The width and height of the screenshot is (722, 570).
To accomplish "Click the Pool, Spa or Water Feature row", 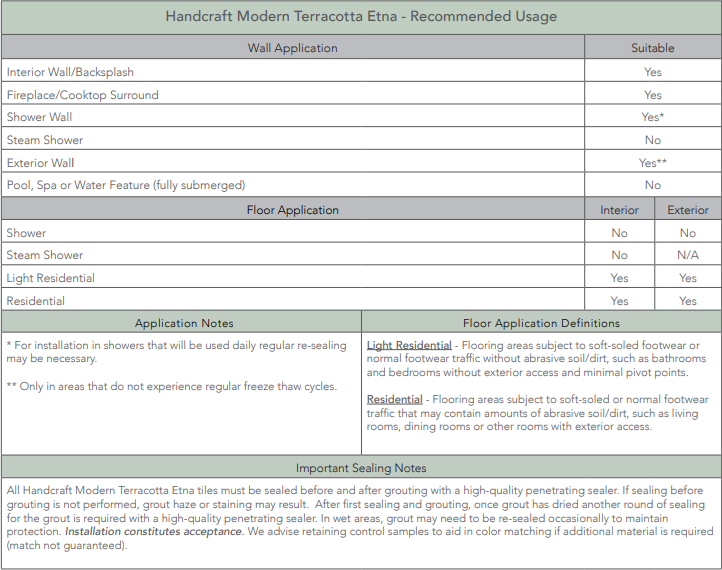I will [126, 185].
